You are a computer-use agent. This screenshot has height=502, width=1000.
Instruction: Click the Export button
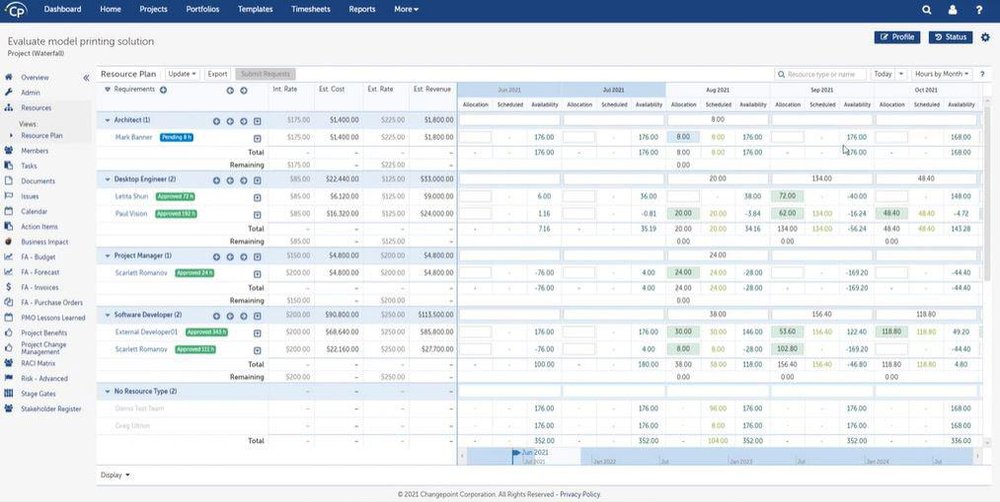pos(217,74)
